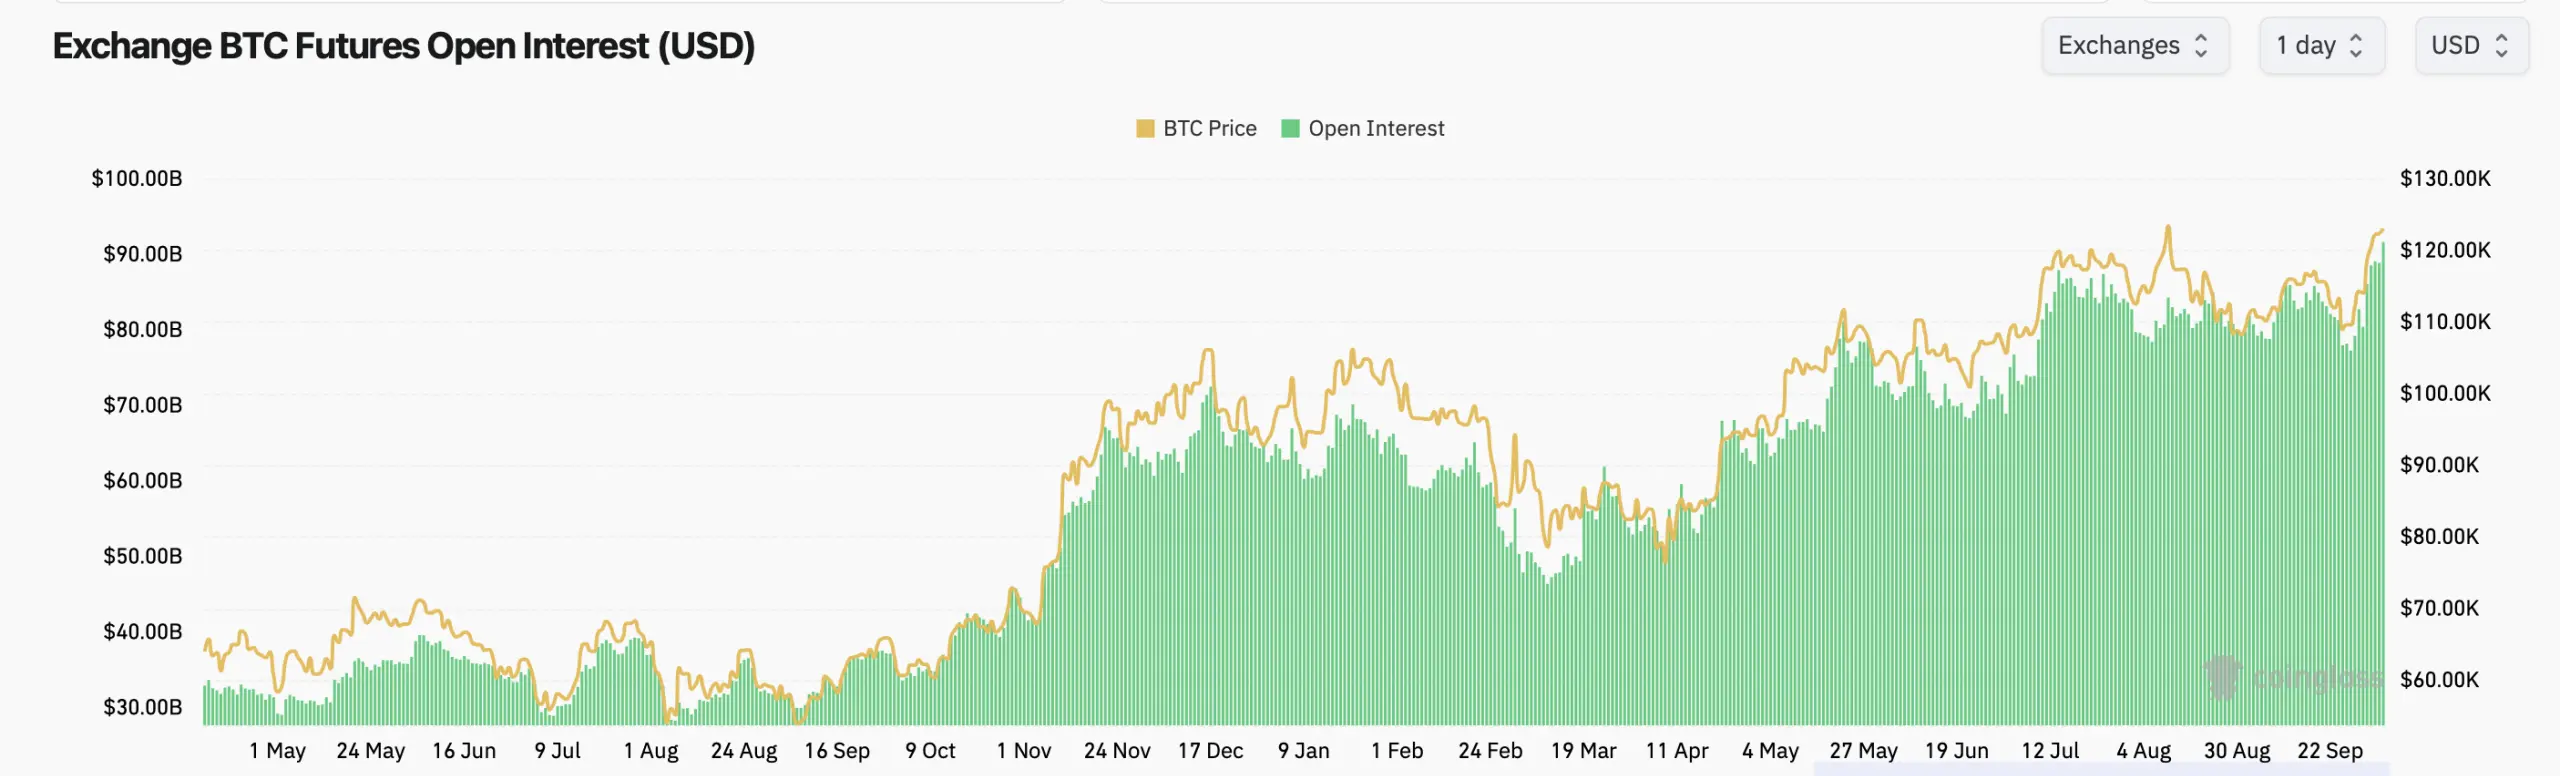The height and width of the screenshot is (776, 2560).
Task: Click the 1 day chevron arrows icon
Action: coord(2356,46)
